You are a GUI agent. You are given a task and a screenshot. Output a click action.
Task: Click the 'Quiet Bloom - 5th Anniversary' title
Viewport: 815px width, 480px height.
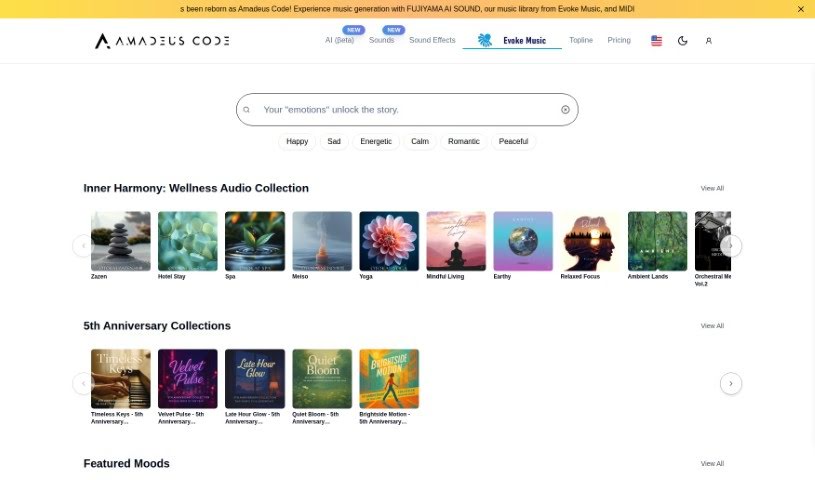click(316, 418)
